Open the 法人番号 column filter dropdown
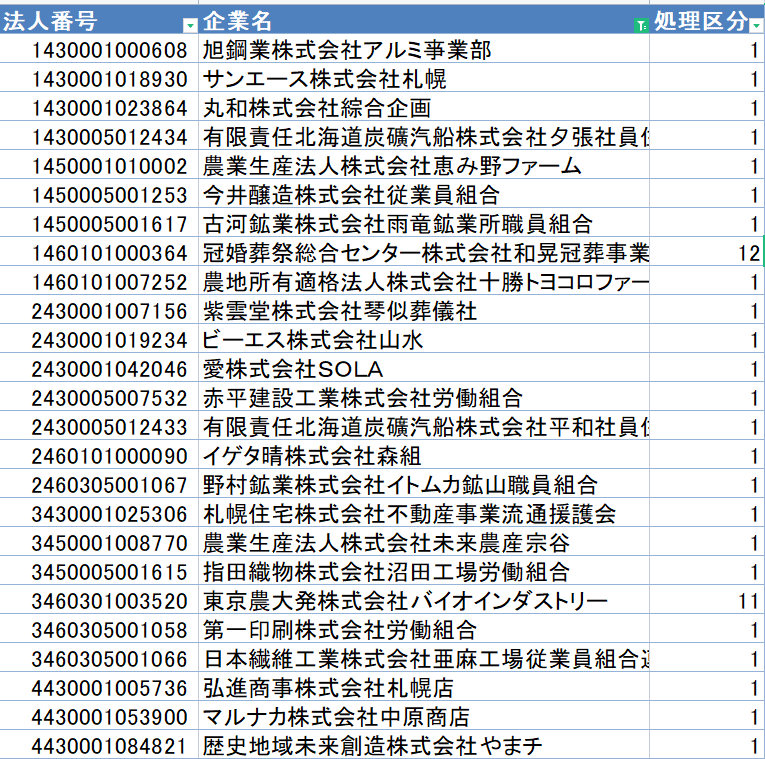 [190, 25]
